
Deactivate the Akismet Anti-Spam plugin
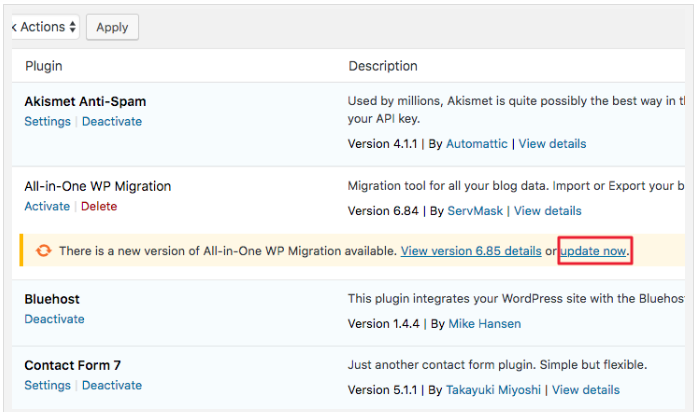tap(112, 122)
